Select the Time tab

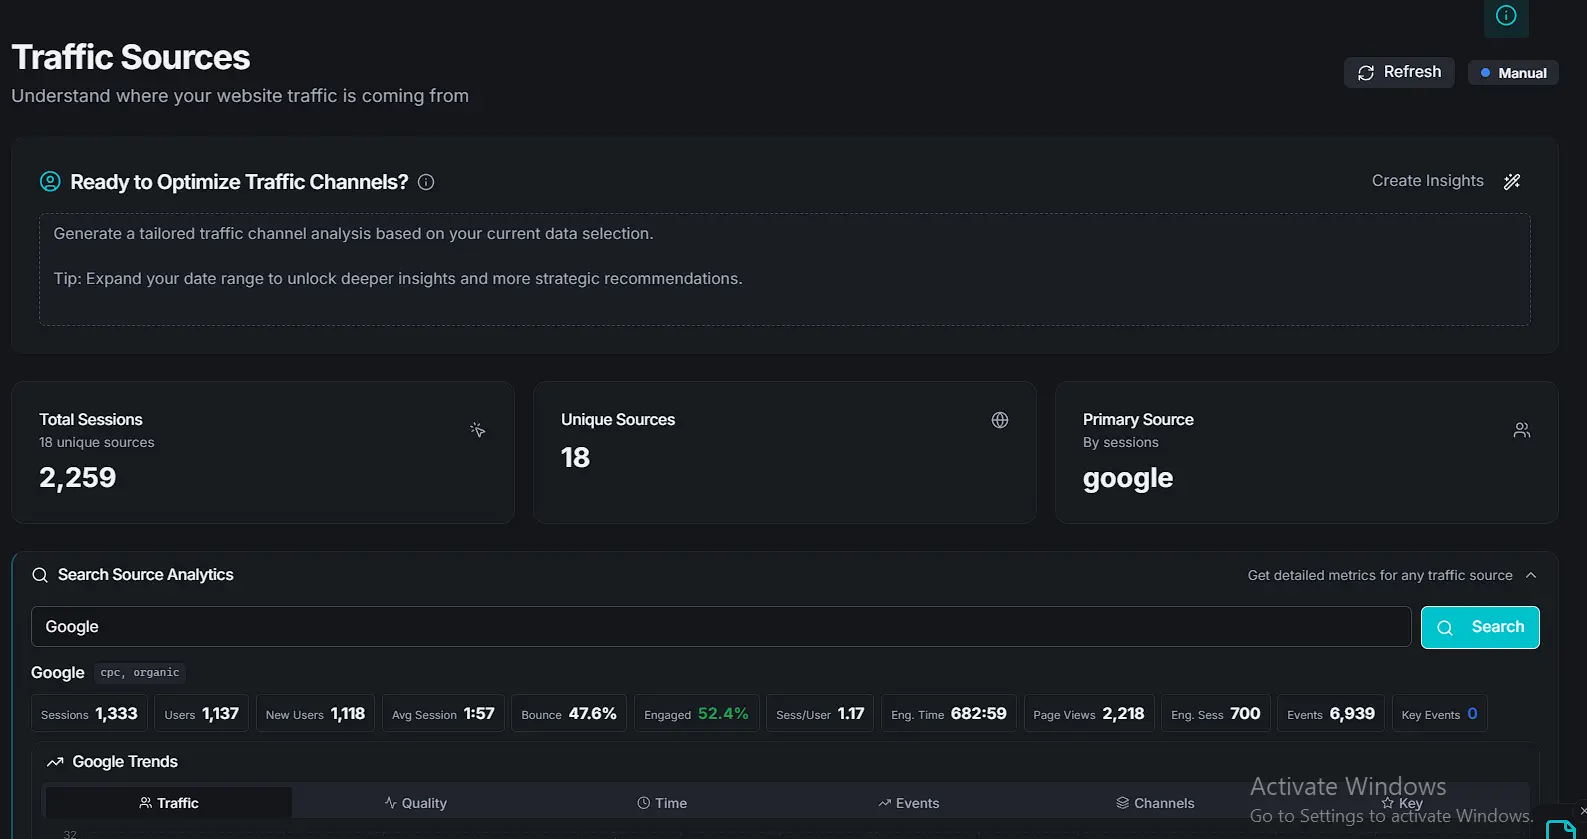click(x=662, y=803)
